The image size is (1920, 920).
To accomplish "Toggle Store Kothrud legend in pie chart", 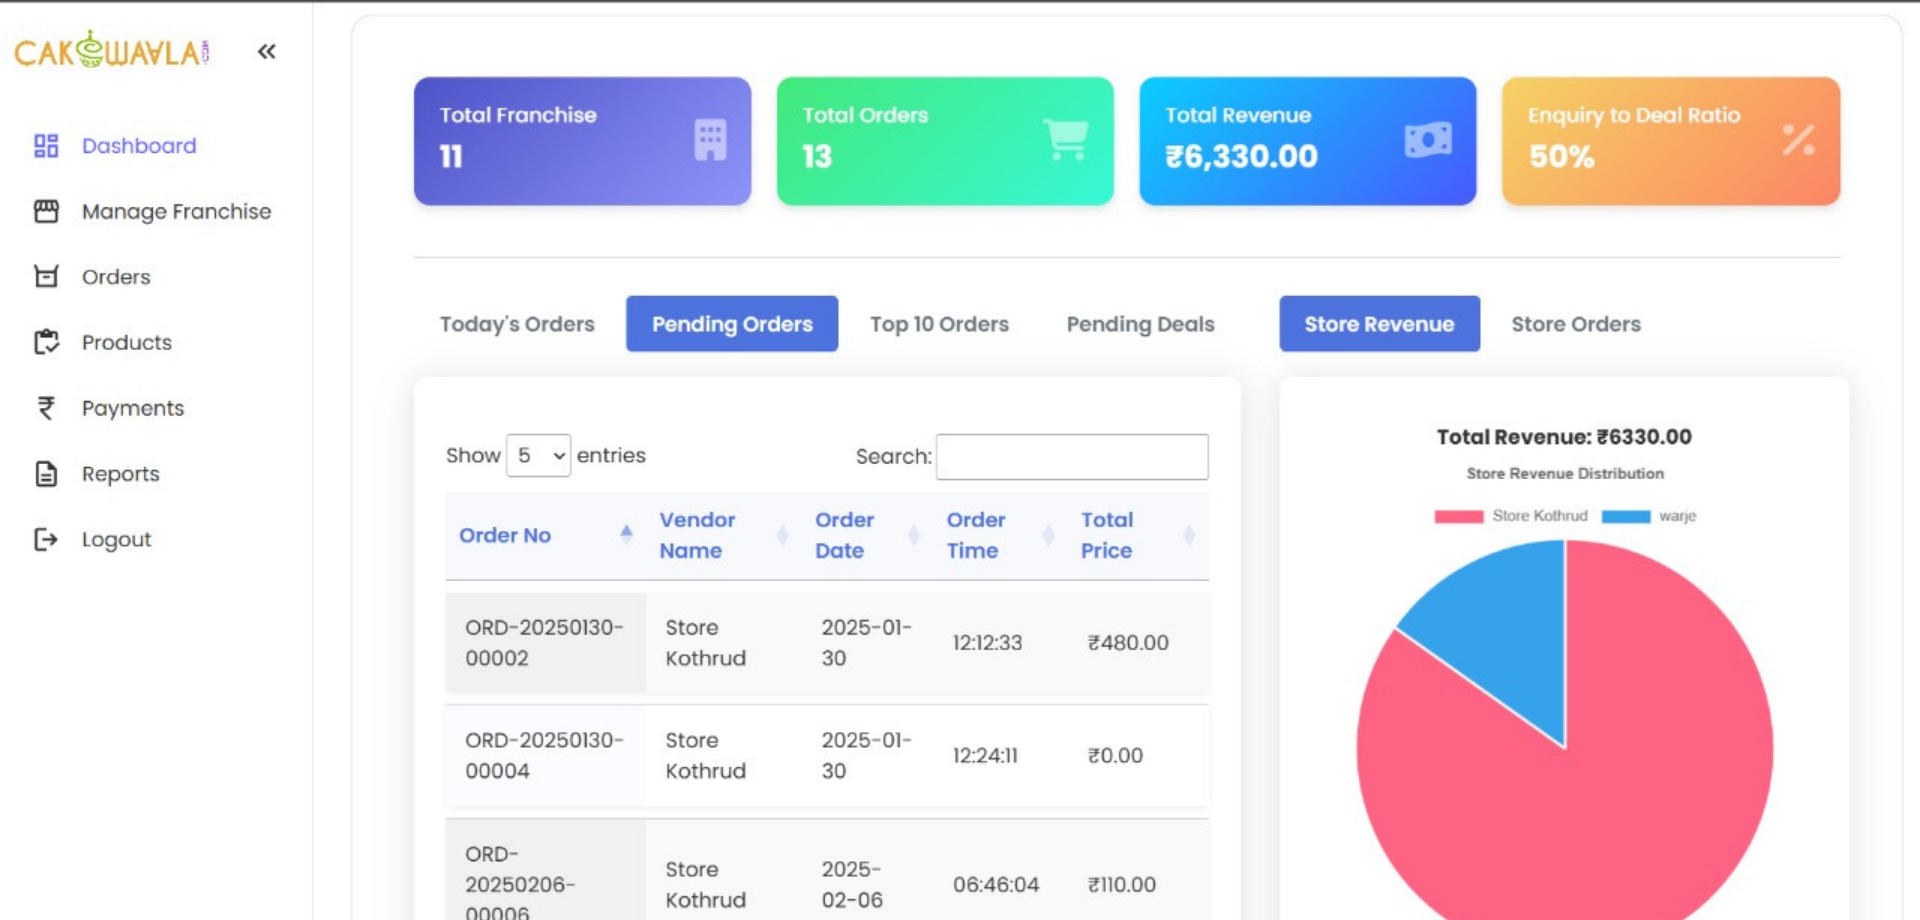I will click(1511, 516).
